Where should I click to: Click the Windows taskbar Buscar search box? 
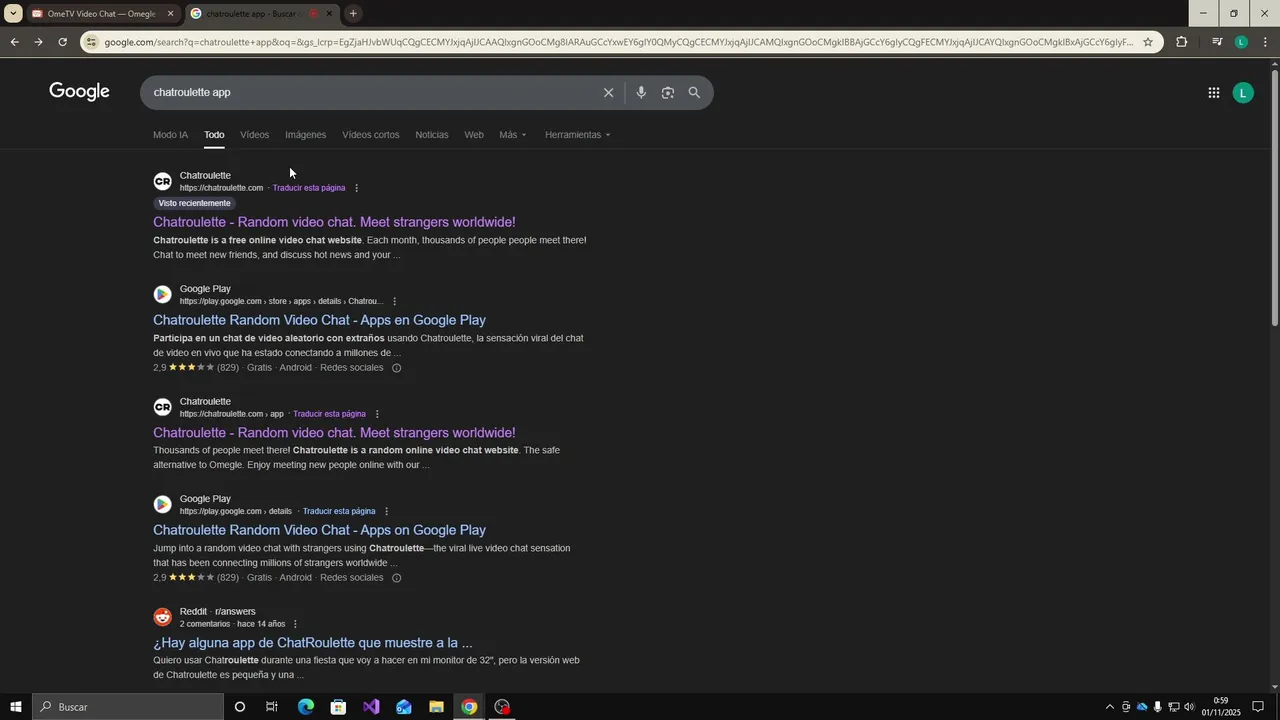[127, 707]
